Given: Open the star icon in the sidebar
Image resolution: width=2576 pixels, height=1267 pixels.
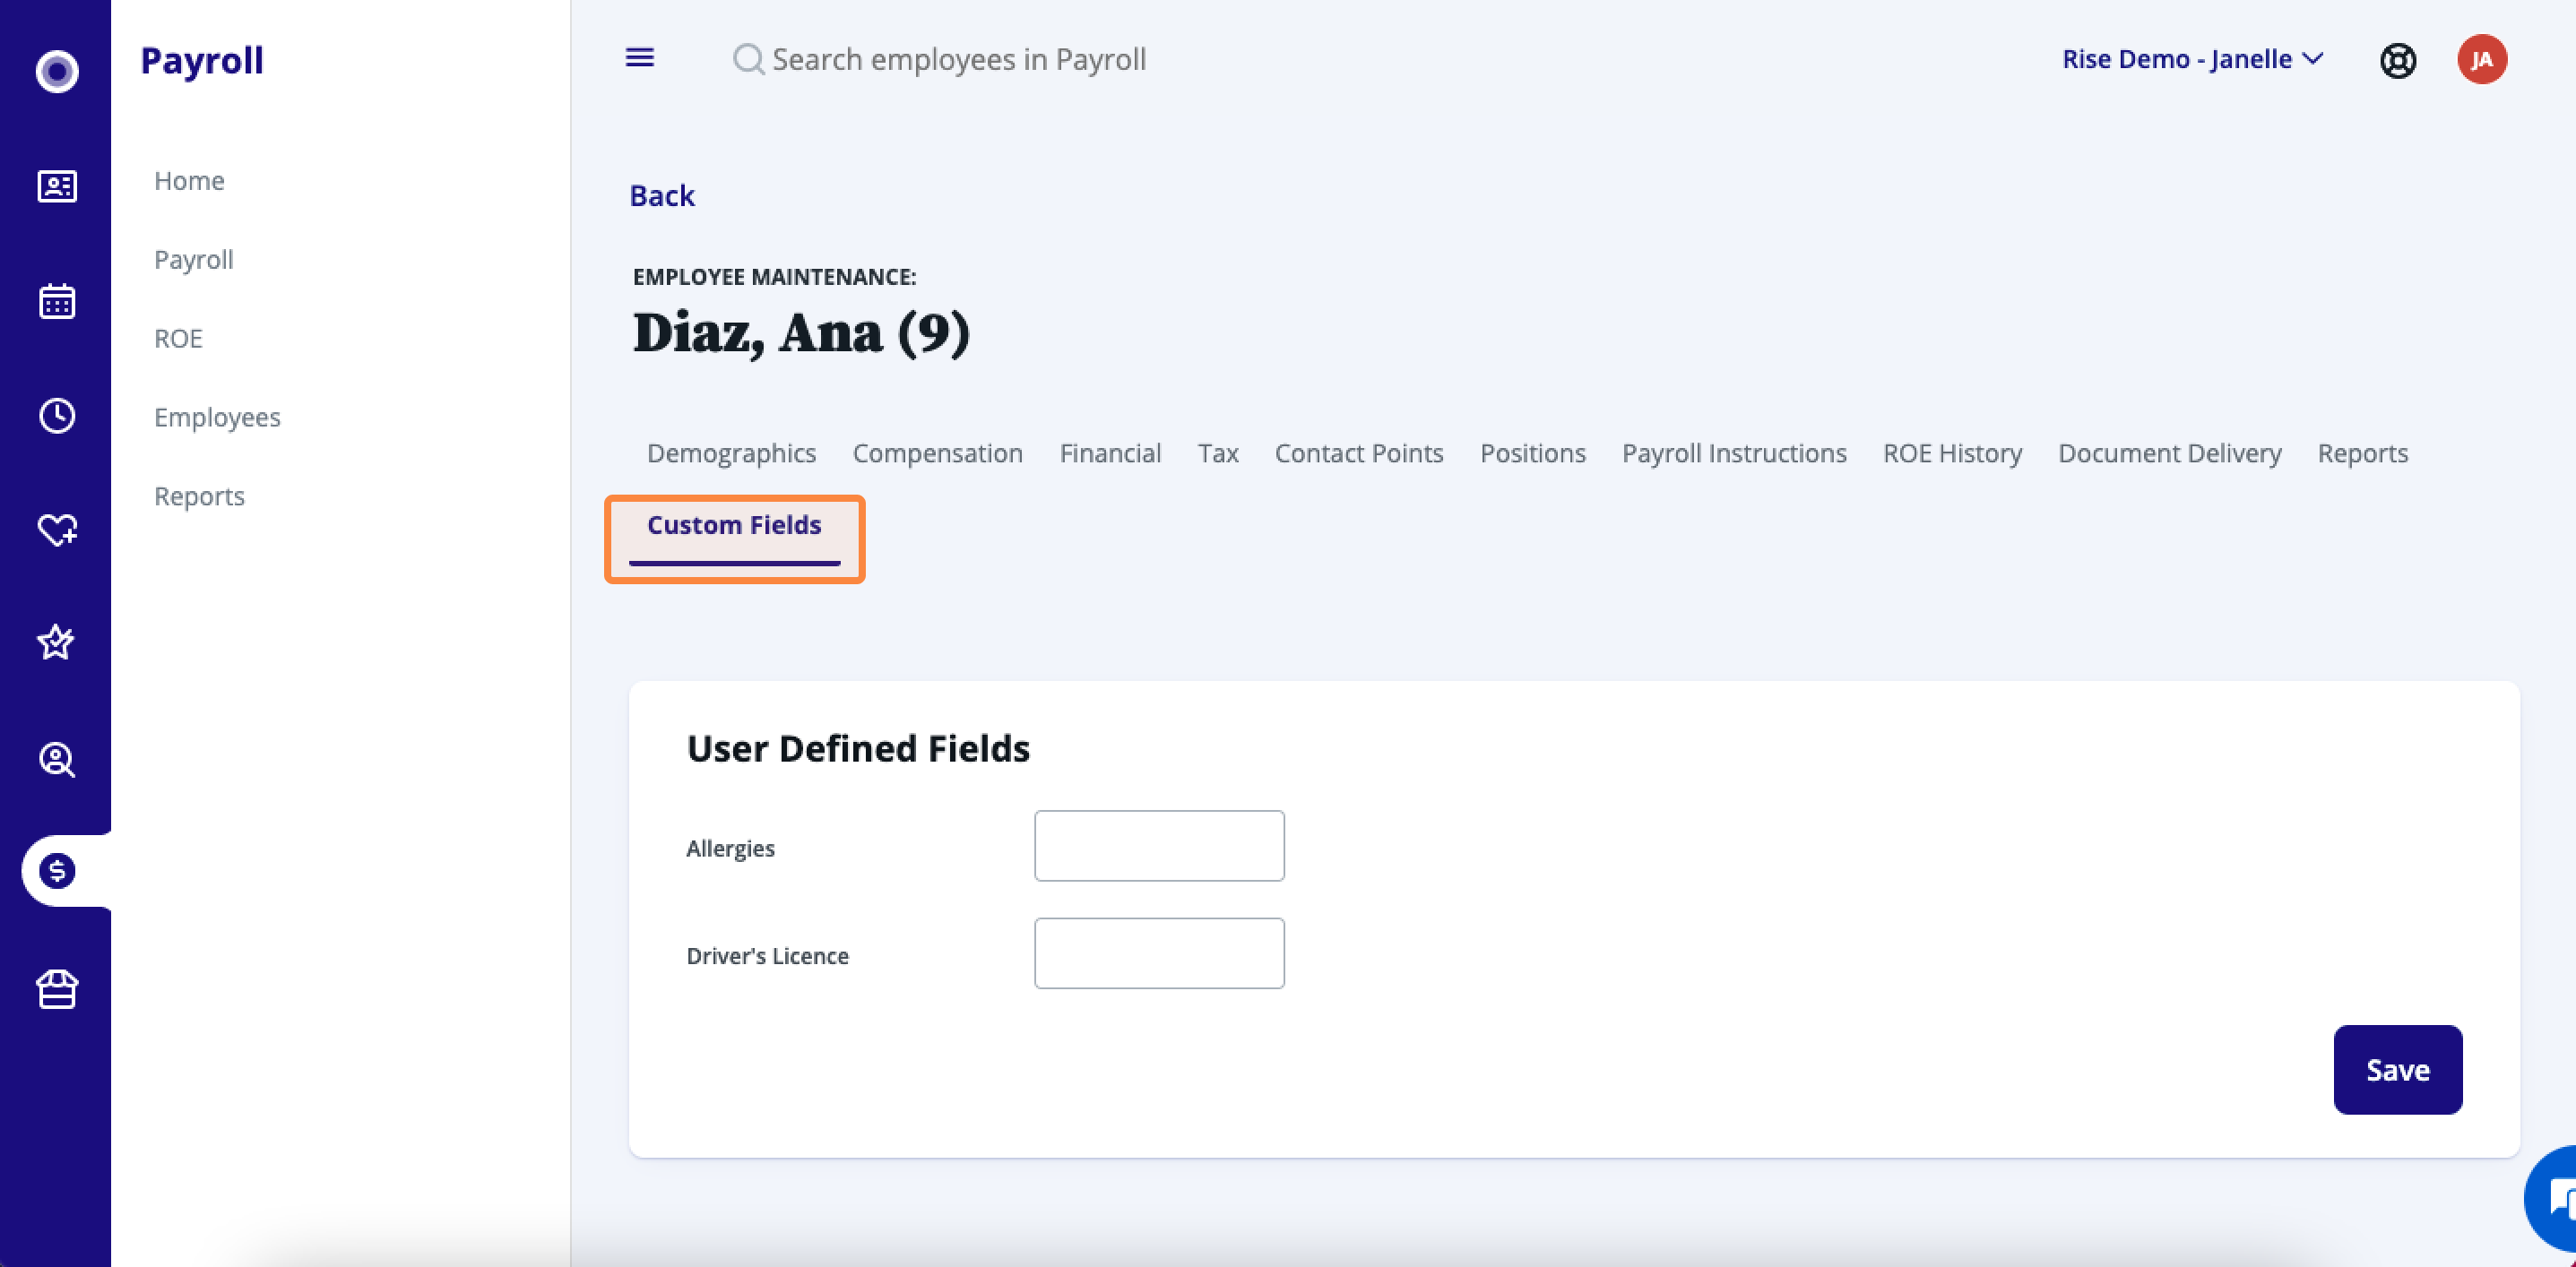Looking at the screenshot, I should [57, 642].
